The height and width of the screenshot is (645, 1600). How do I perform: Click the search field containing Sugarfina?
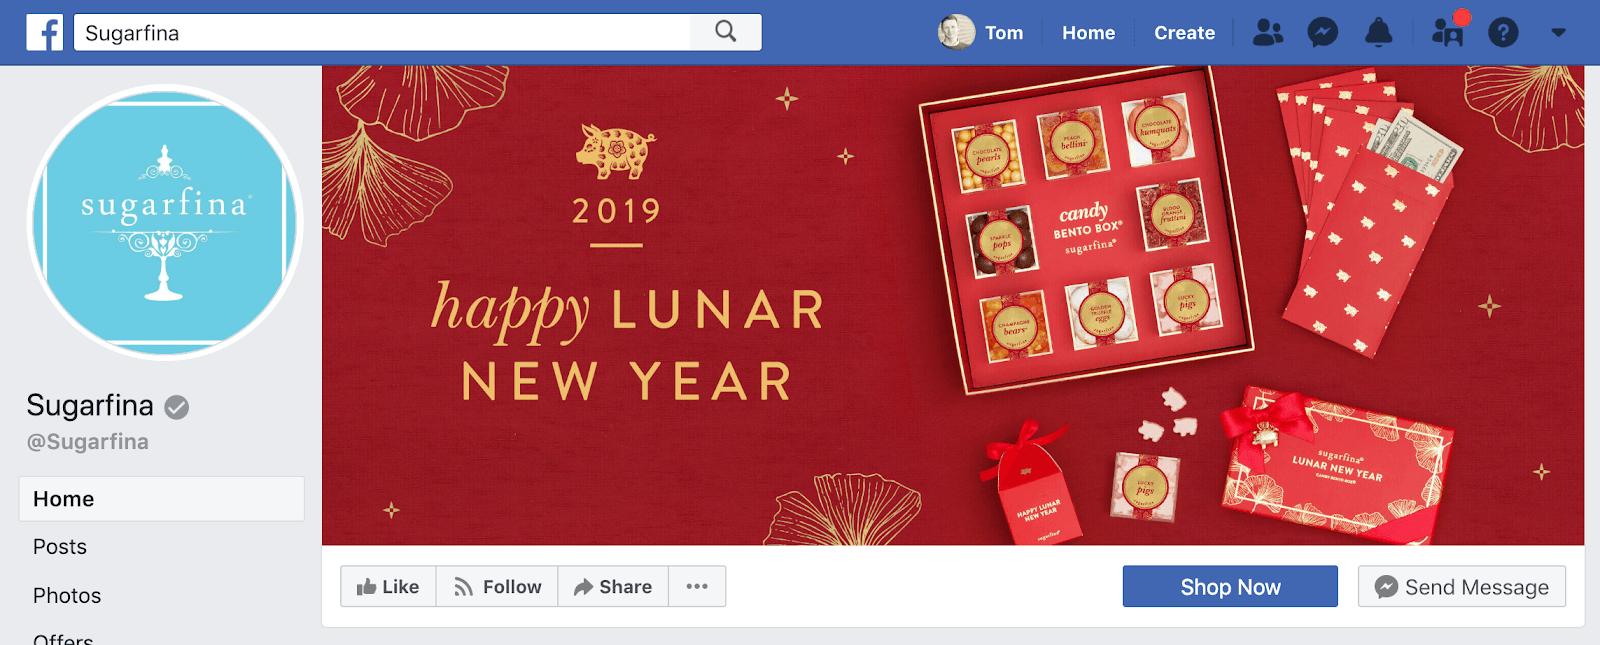tap(382, 33)
